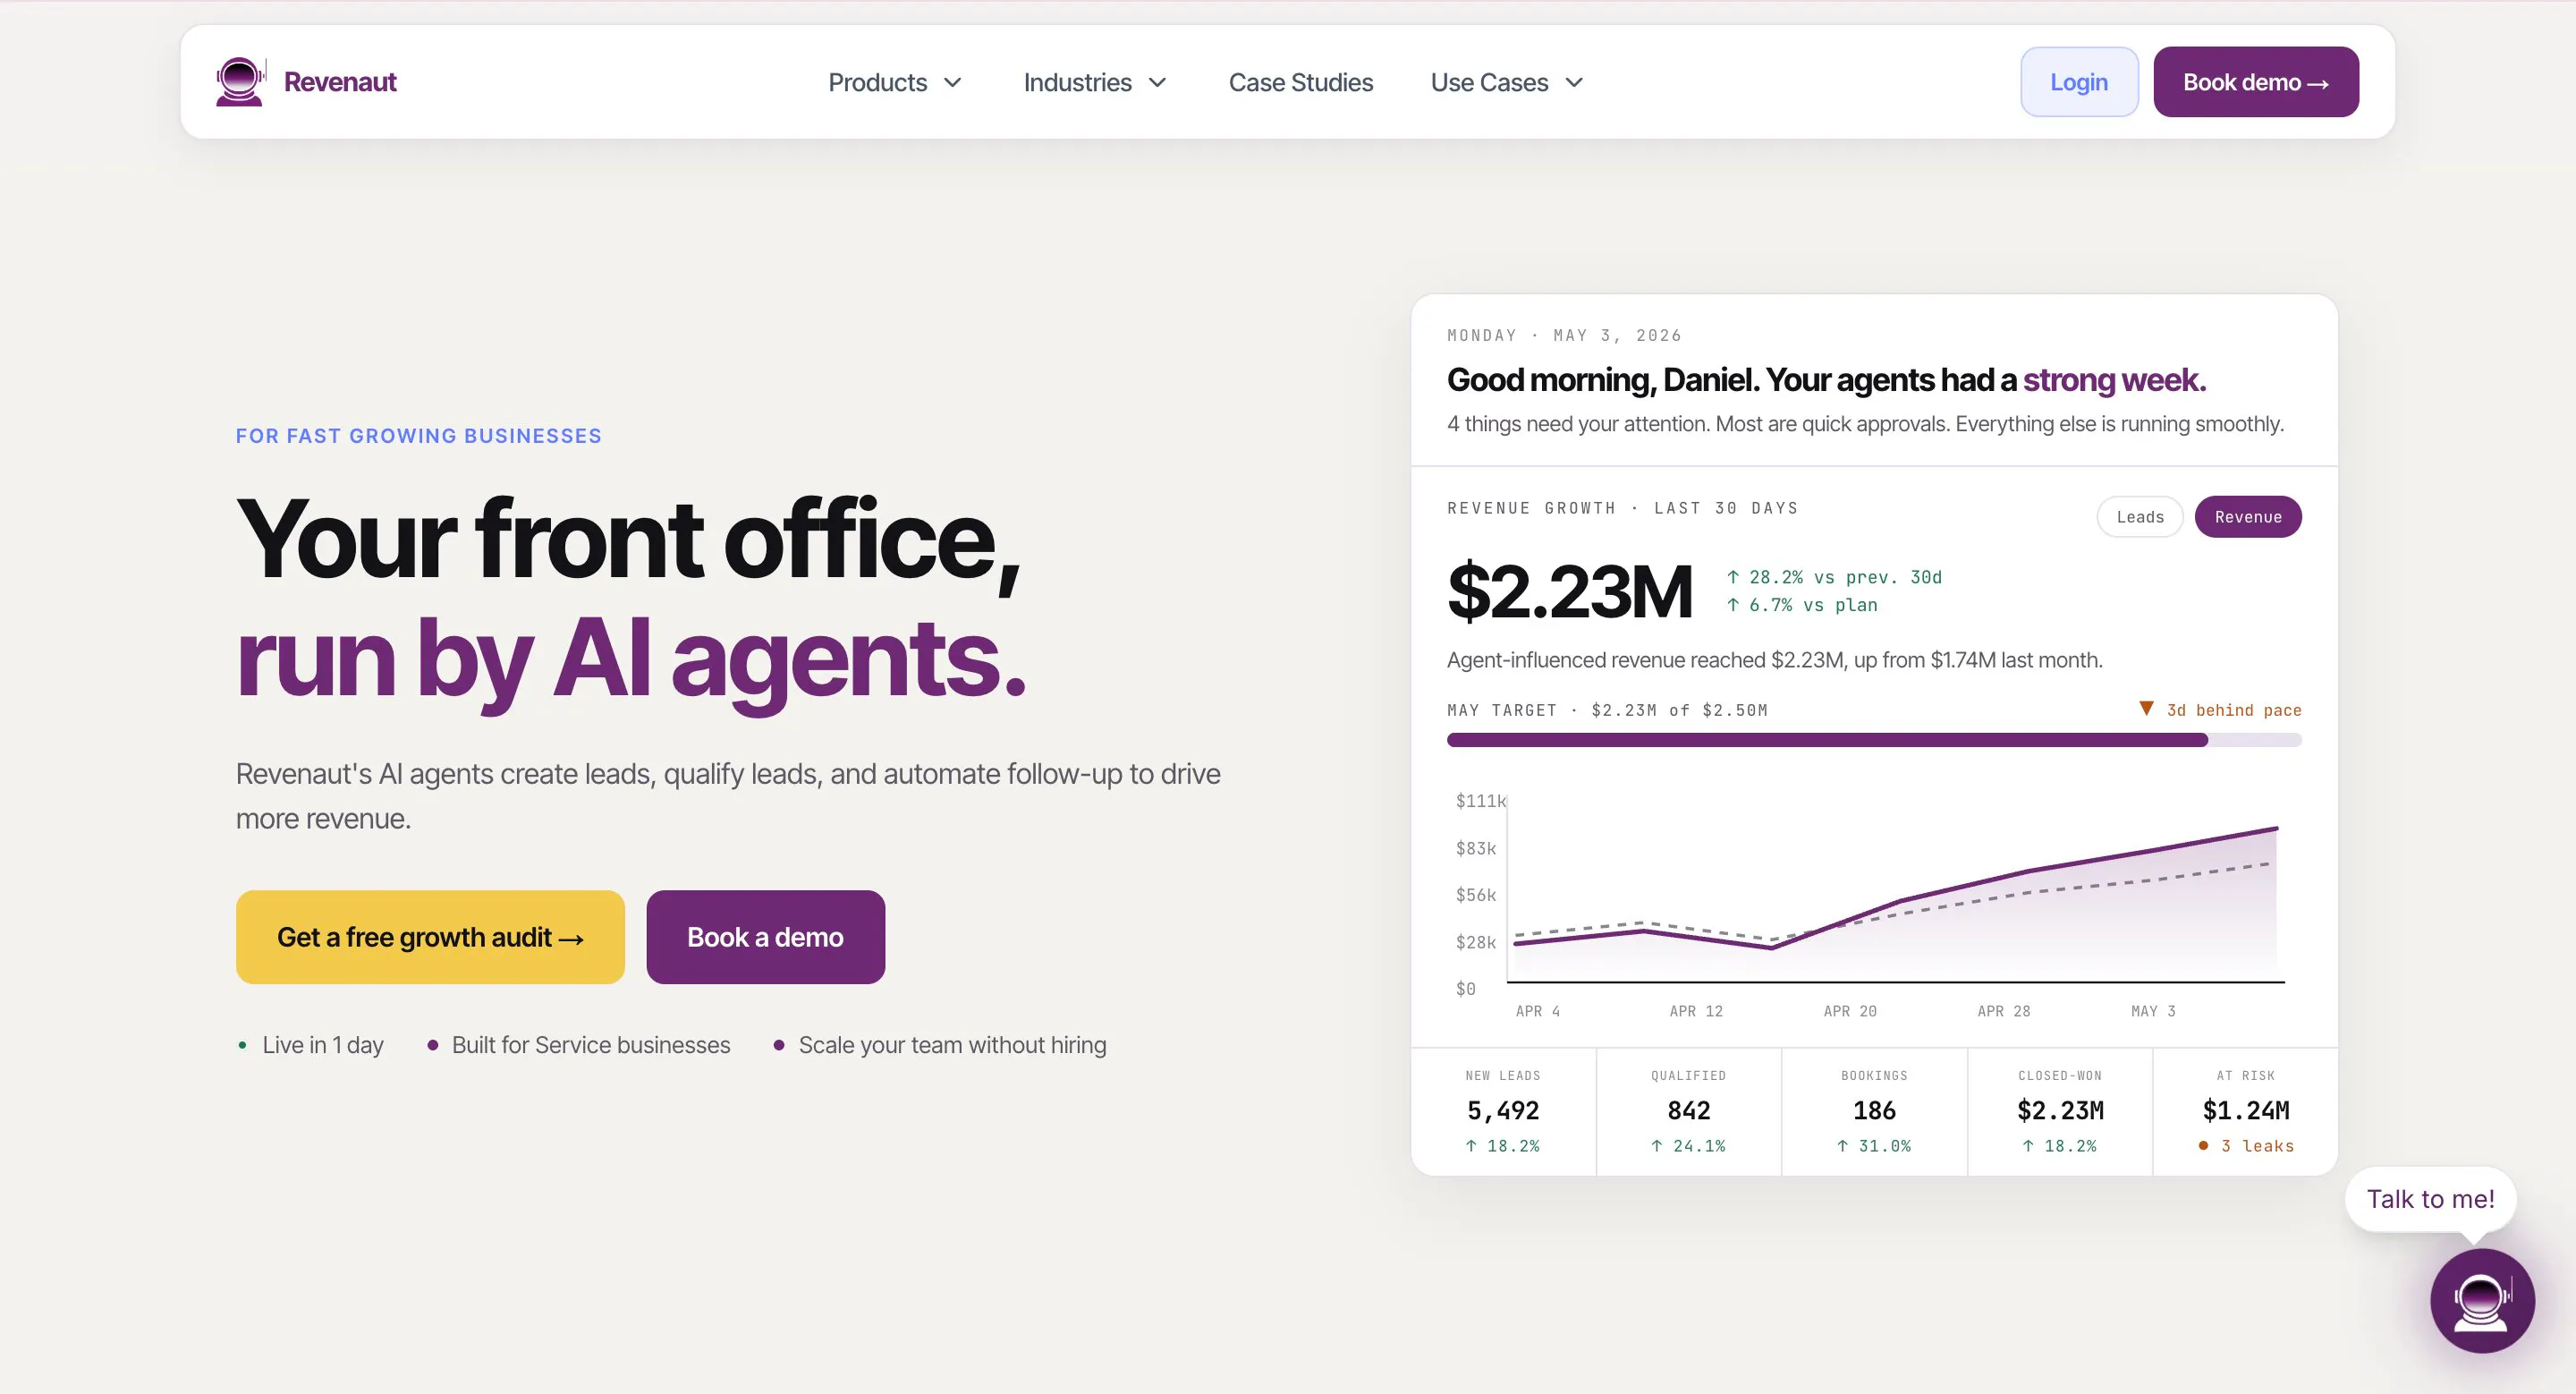This screenshot has height=1394, width=2576.
Task: Open the astronaut chat widget button
Action: 2482,1300
